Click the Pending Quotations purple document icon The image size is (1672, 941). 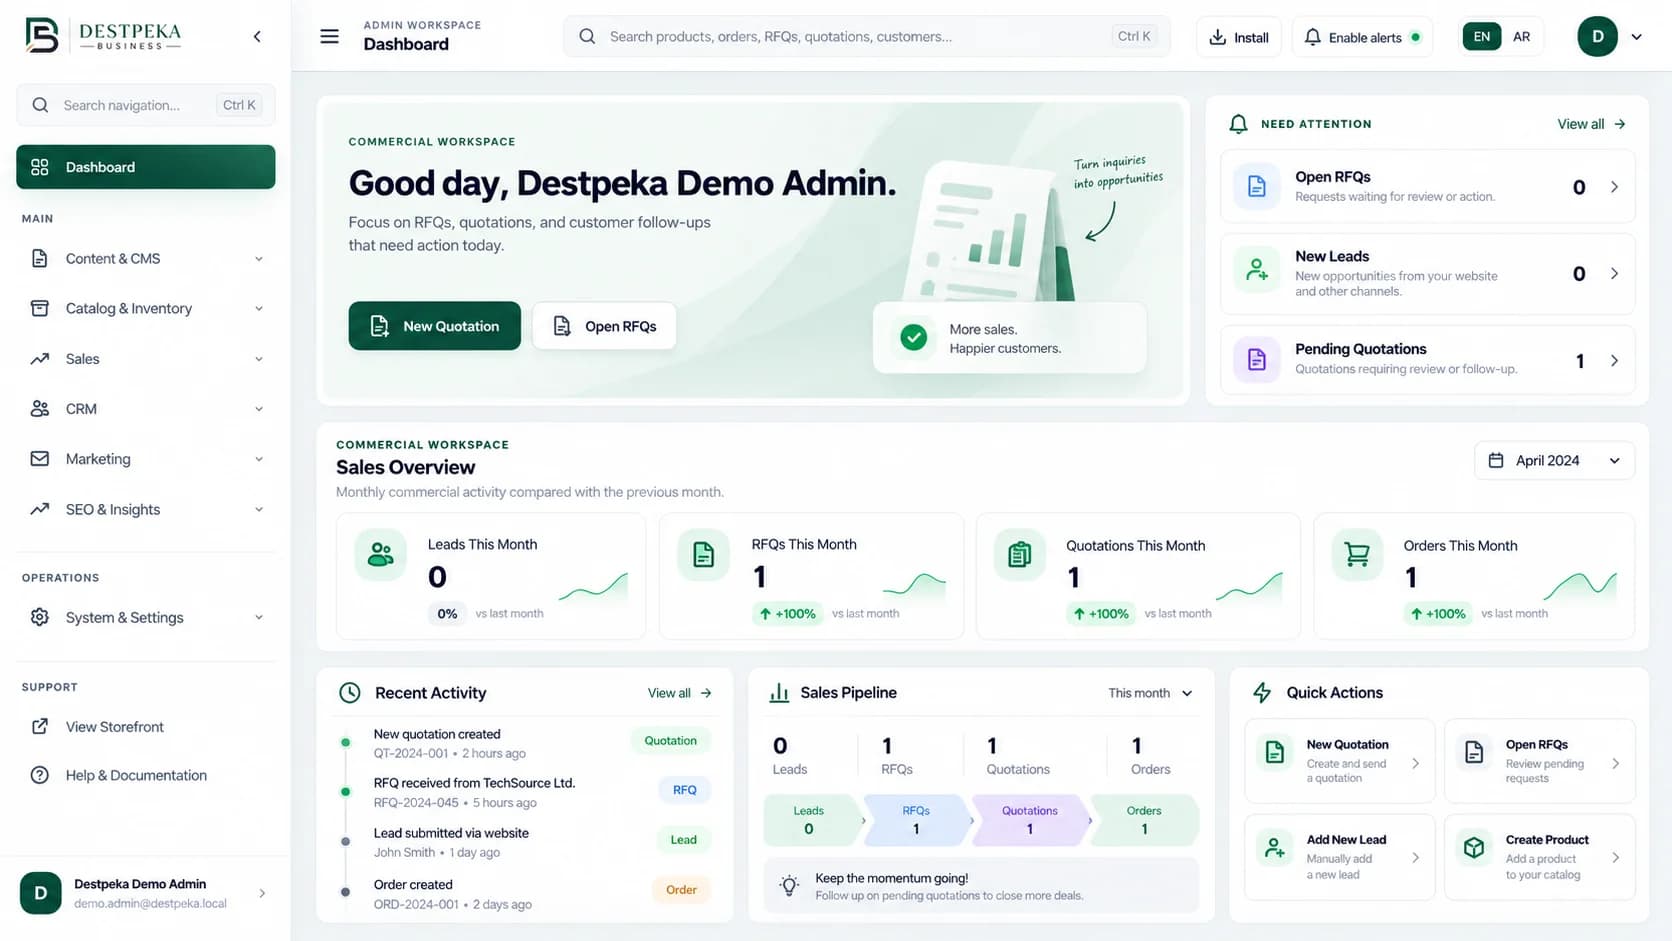pyautogui.click(x=1257, y=359)
